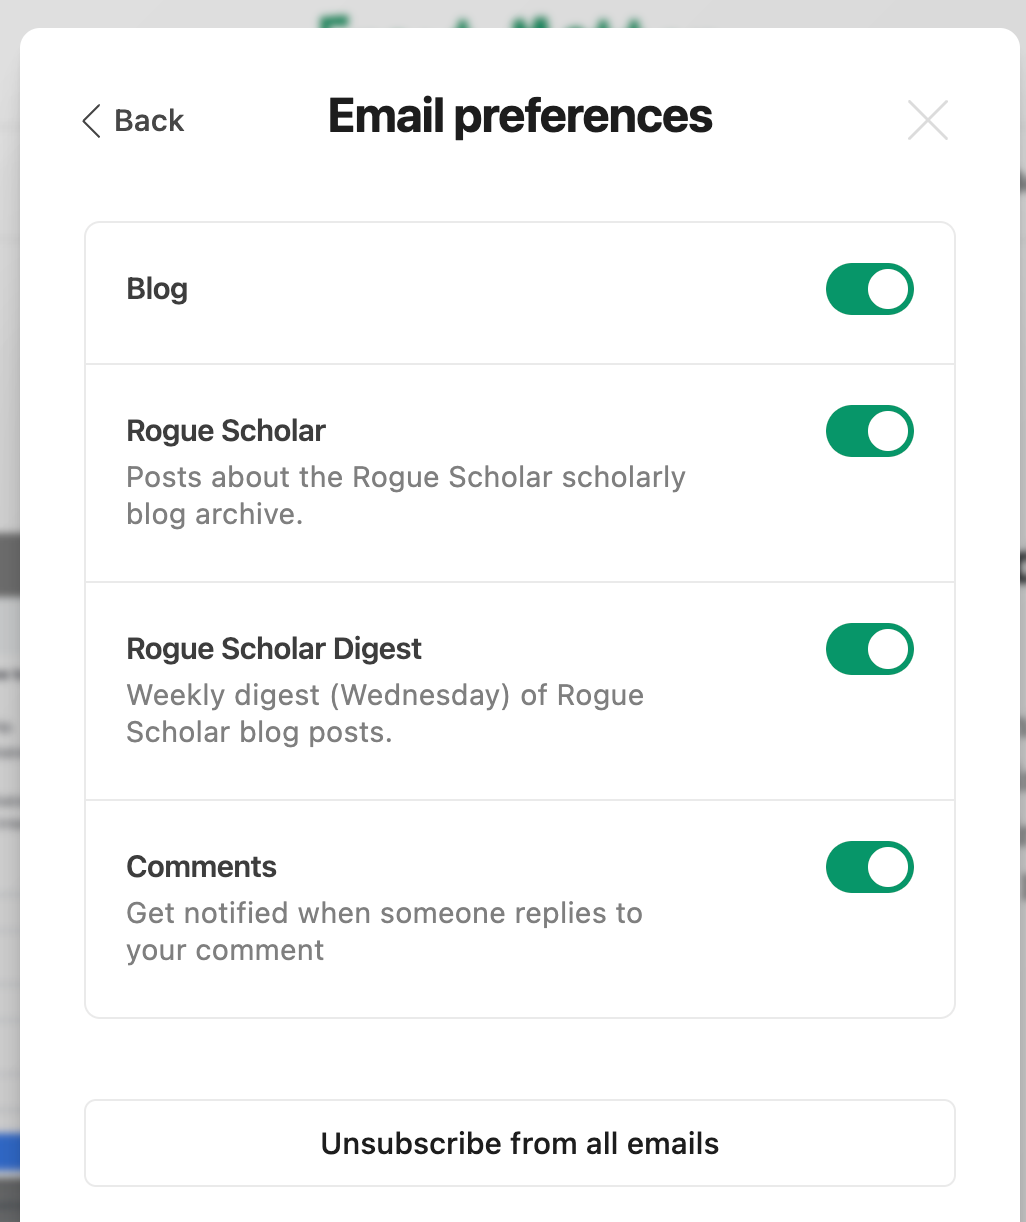Click the green track of the Digest switch
Viewport: 1026px width, 1222px height.
coord(846,649)
